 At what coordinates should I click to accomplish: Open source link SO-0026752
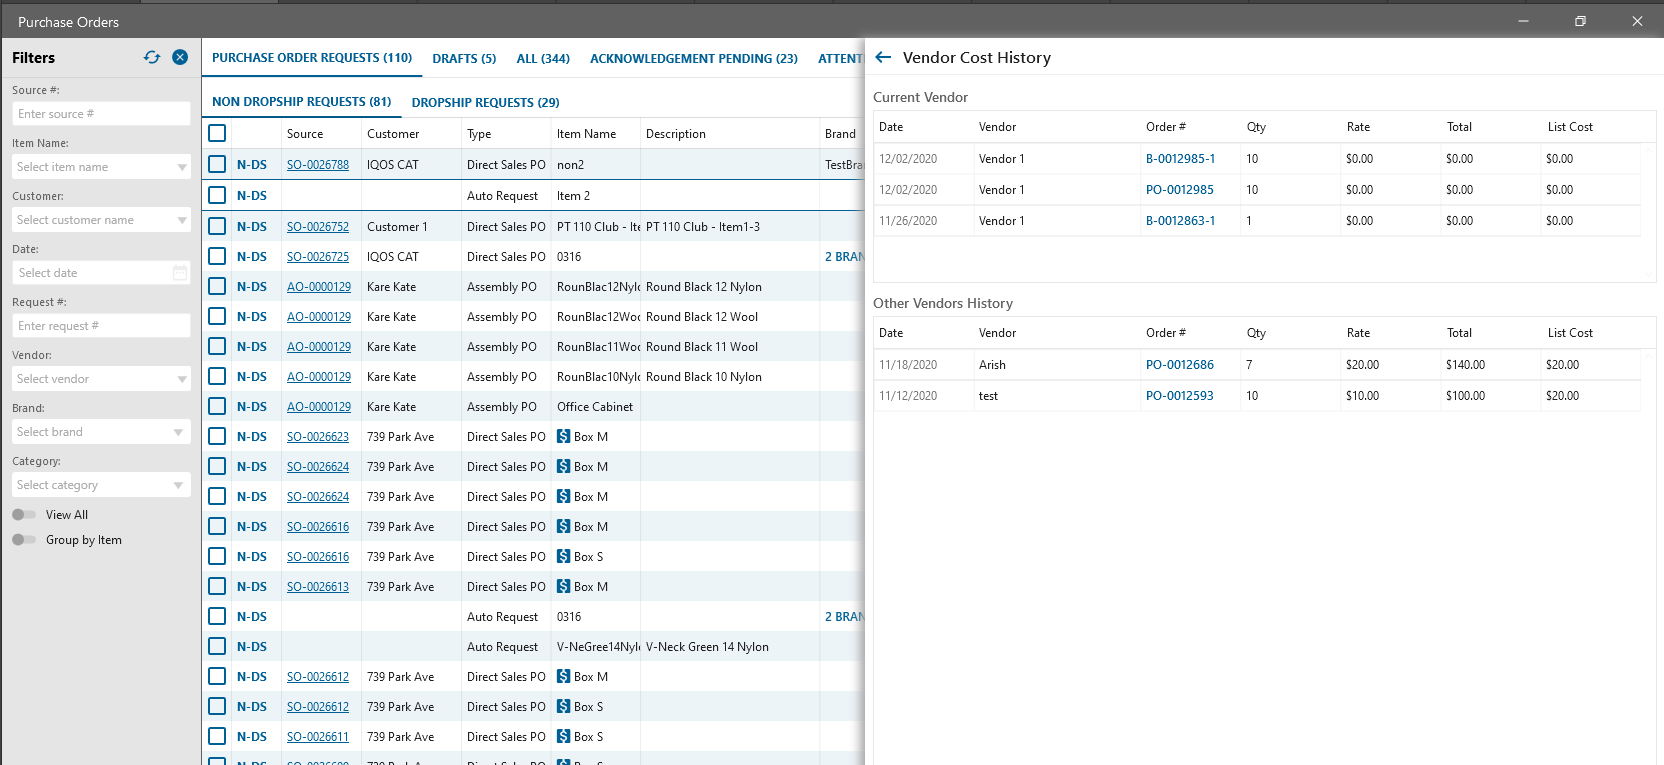(318, 227)
